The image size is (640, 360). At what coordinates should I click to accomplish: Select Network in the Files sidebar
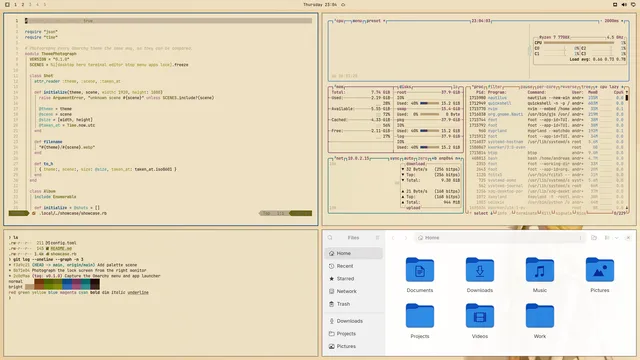pos(353,291)
